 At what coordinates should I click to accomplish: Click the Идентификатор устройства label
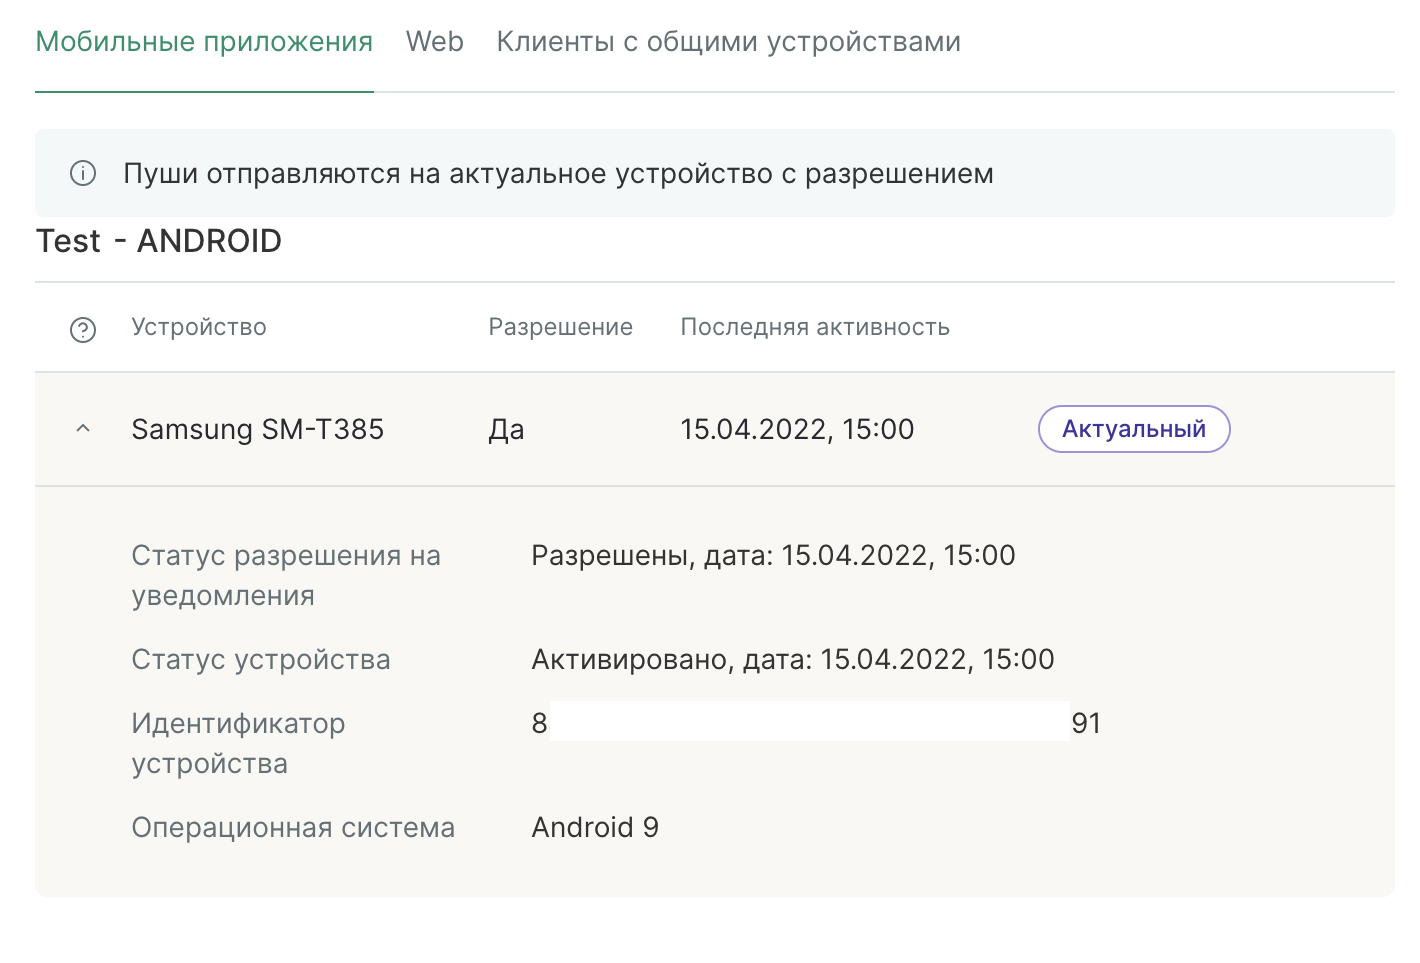[239, 744]
